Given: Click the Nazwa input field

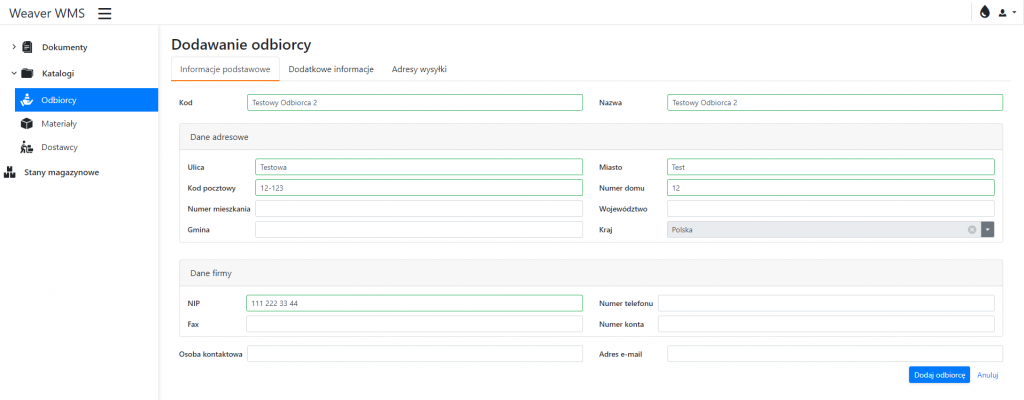Looking at the screenshot, I should click(835, 103).
